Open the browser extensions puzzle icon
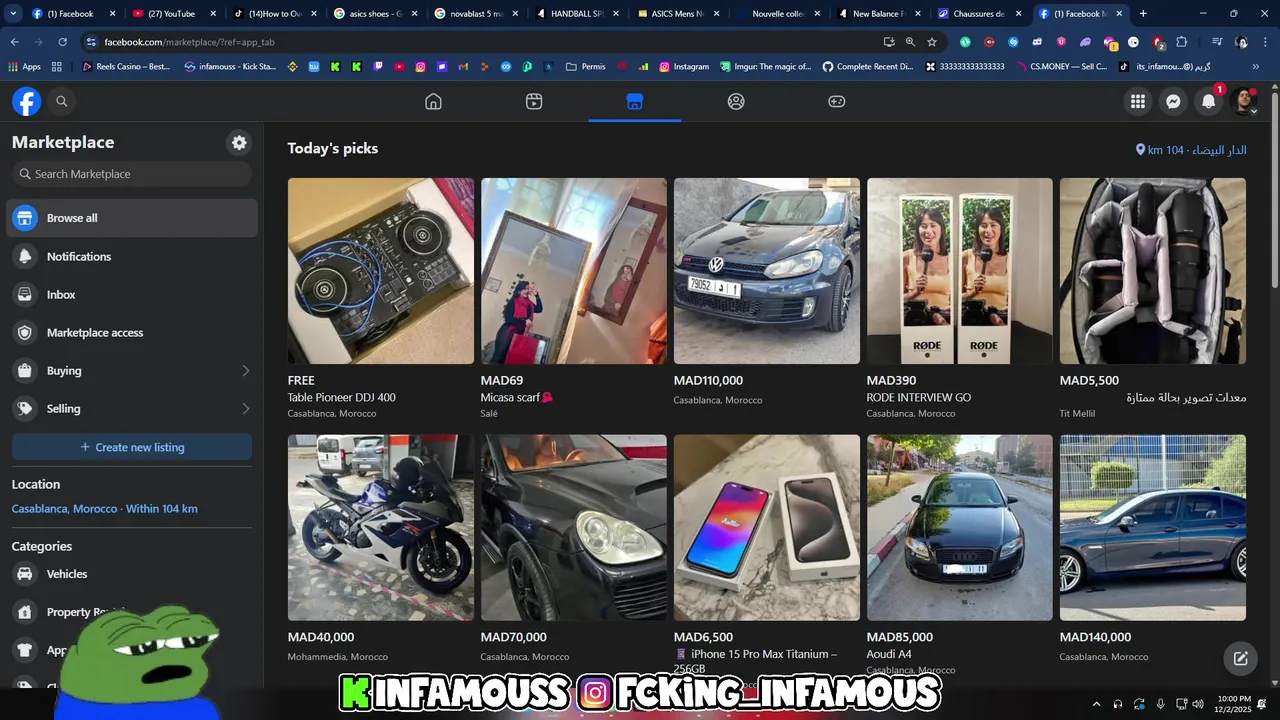 [1181, 42]
